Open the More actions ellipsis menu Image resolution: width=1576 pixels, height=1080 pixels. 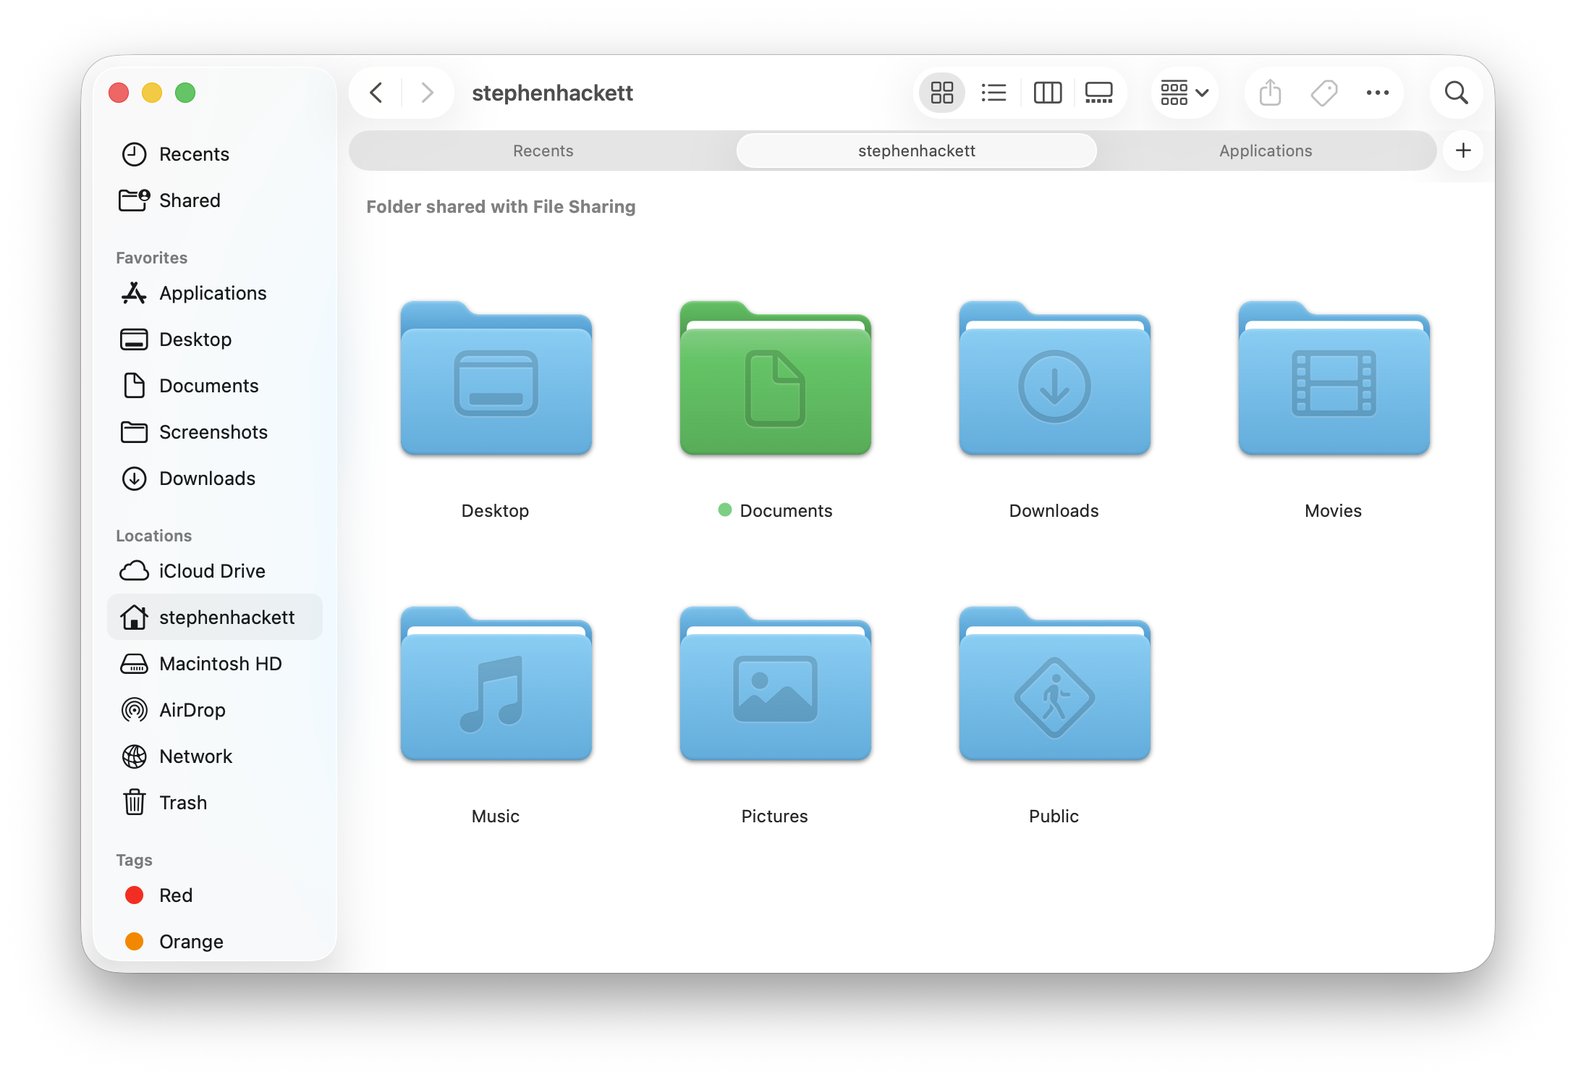[x=1378, y=93]
